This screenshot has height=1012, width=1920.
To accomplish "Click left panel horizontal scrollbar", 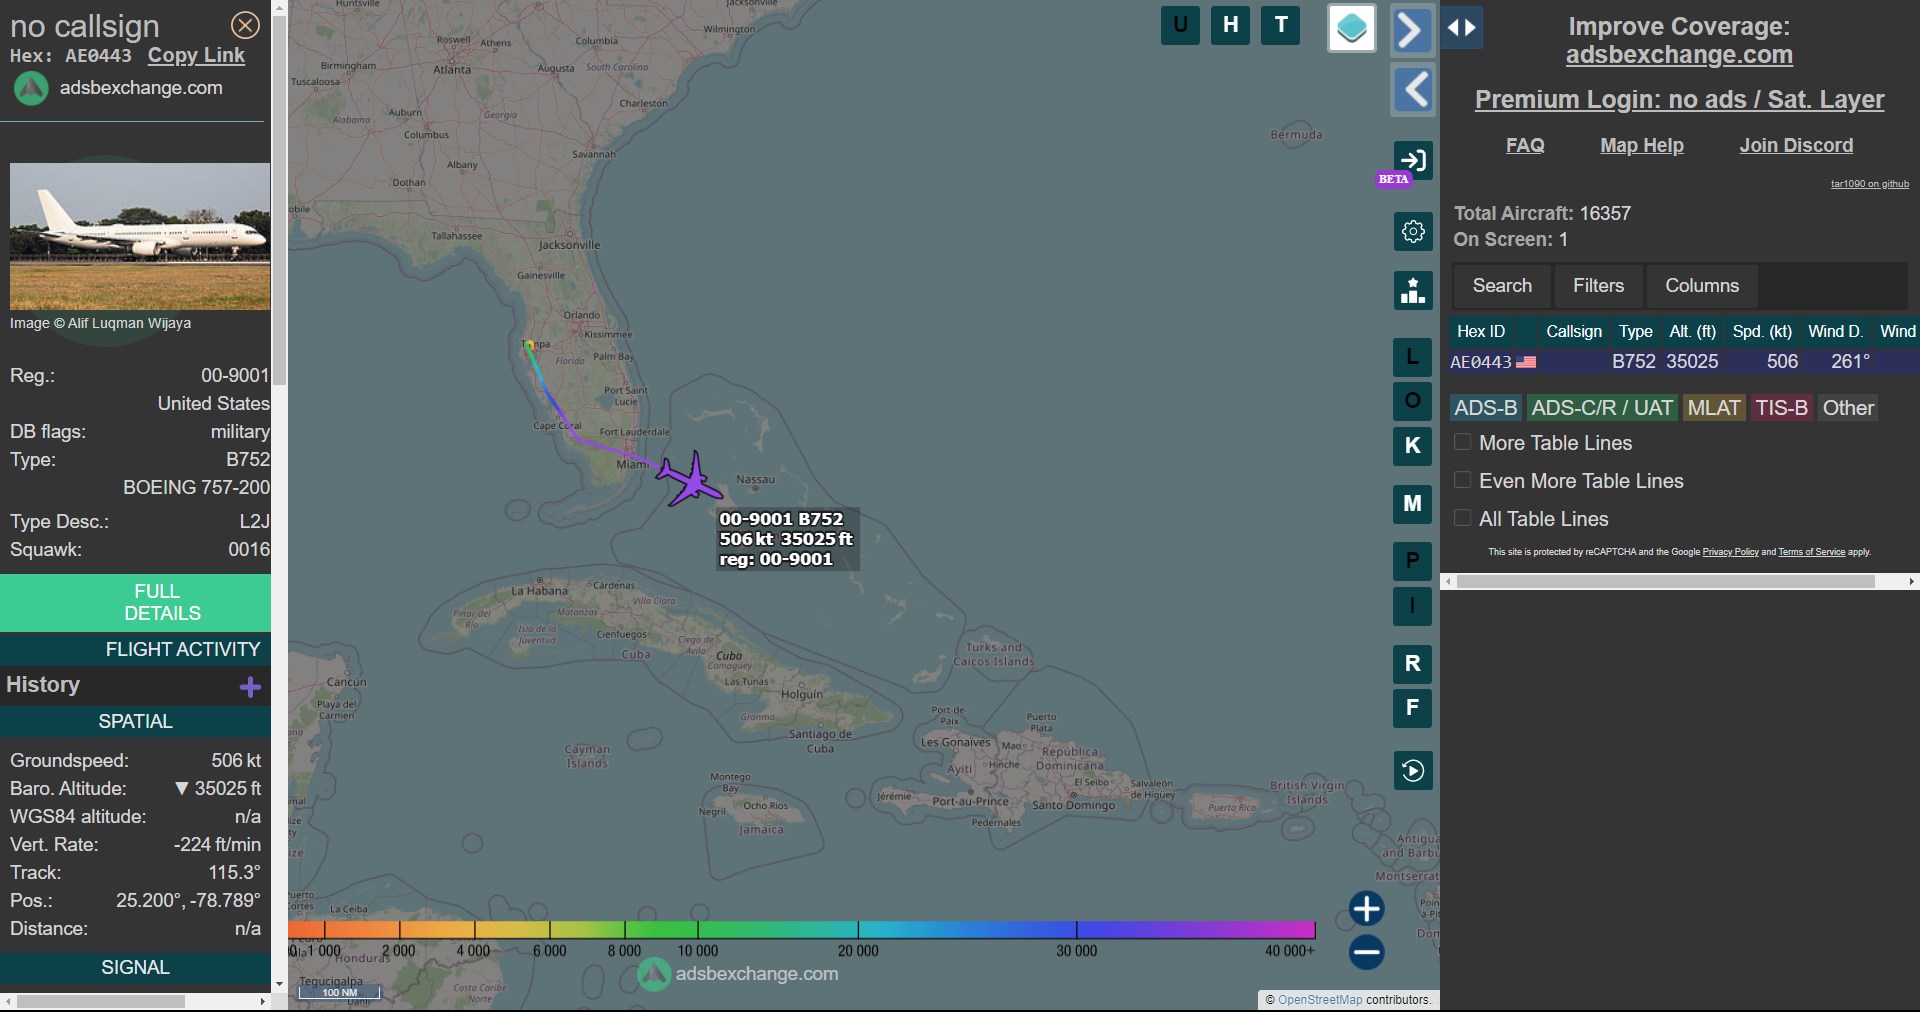I will [x=100, y=1001].
